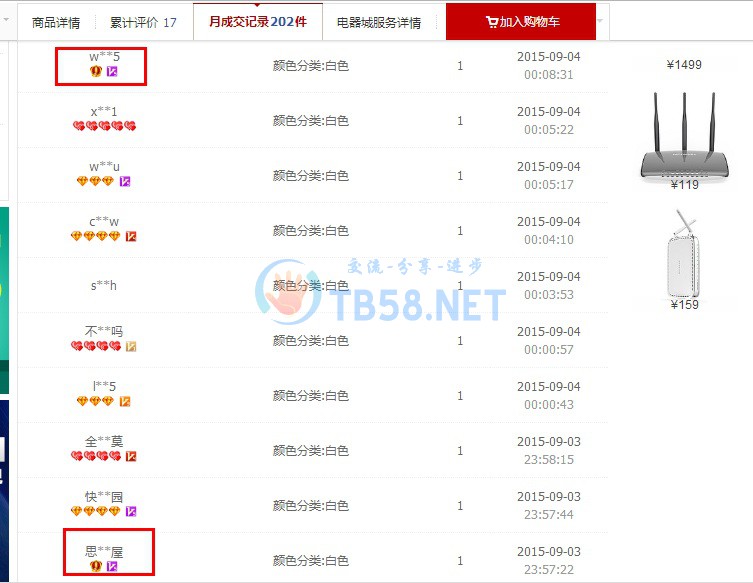The height and width of the screenshot is (583, 753).
Task: Click the crown rank icon under w**5
Action: (96, 72)
